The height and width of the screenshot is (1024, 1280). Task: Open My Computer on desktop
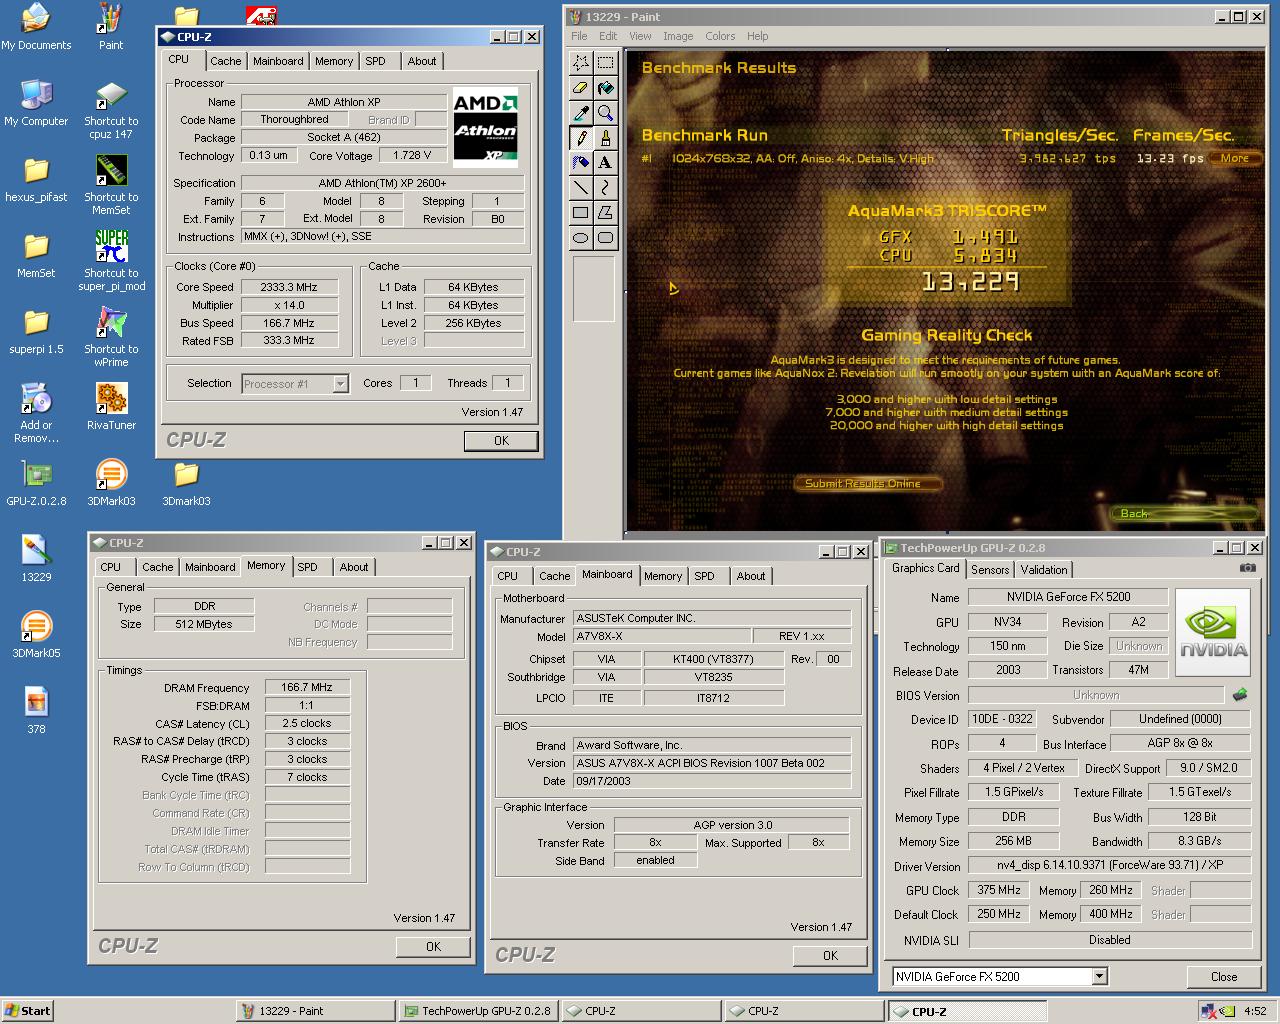click(x=36, y=102)
